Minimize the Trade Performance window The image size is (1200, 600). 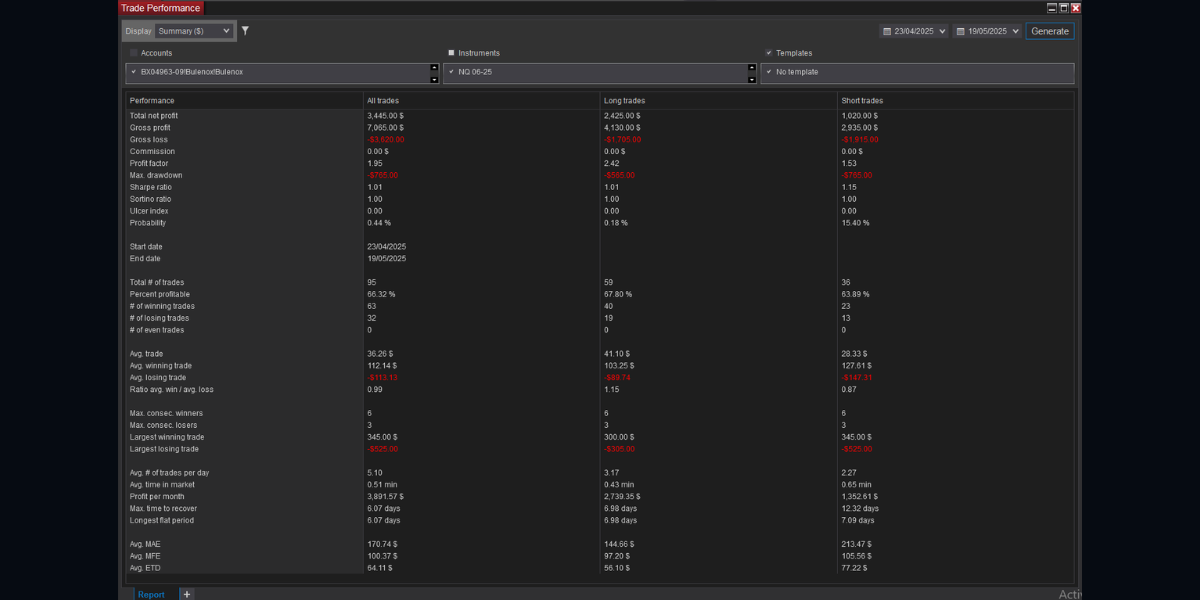1051,7
